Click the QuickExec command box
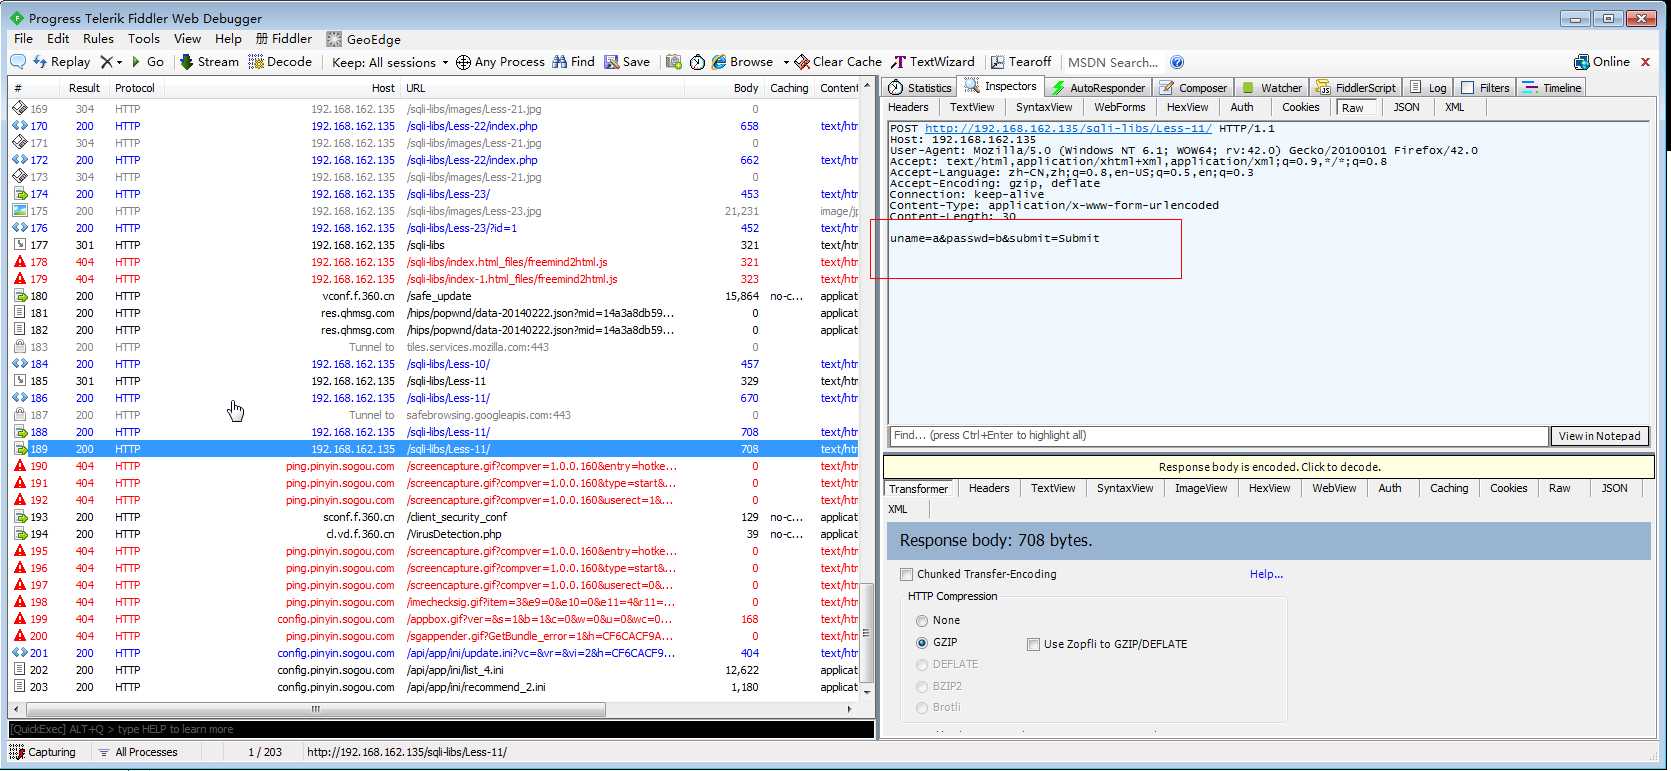 click(441, 729)
